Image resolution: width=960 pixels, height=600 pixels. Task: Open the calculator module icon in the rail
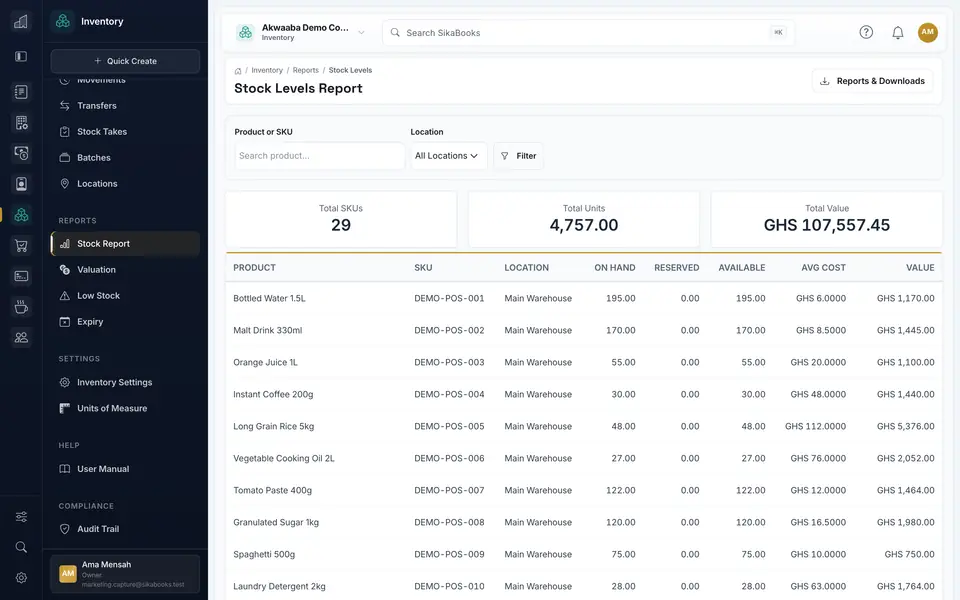(21, 122)
